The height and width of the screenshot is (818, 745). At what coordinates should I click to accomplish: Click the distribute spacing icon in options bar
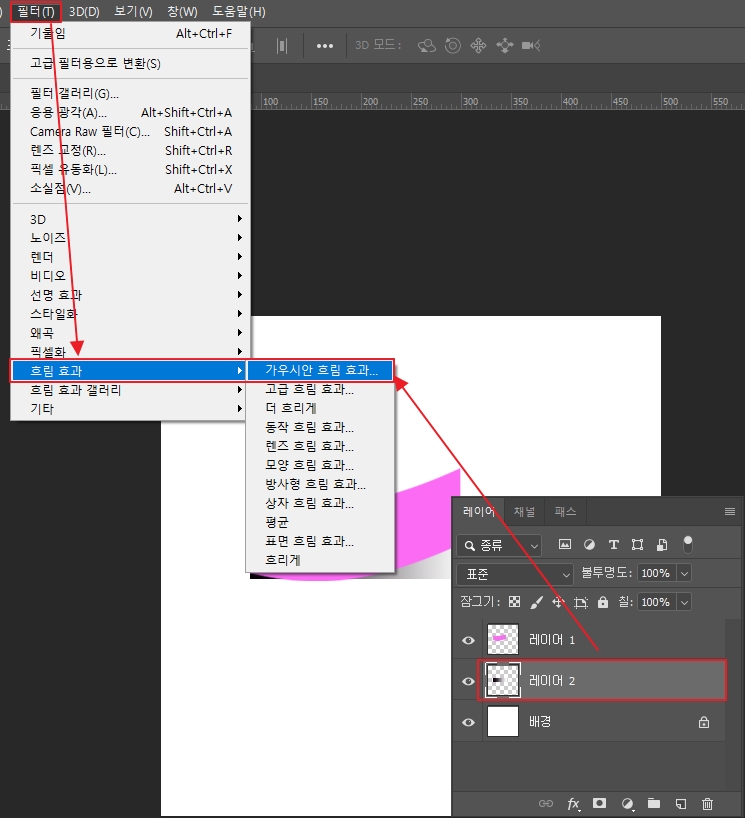coord(282,45)
